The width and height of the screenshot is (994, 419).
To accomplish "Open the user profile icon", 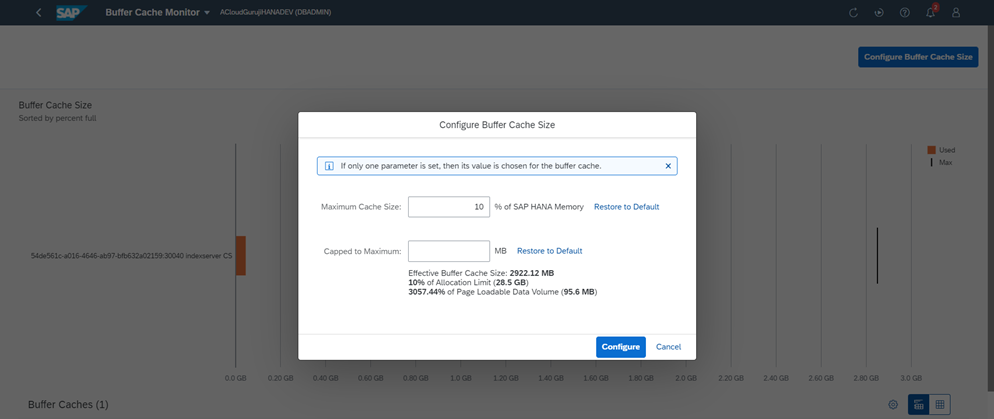I will tap(956, 13).
